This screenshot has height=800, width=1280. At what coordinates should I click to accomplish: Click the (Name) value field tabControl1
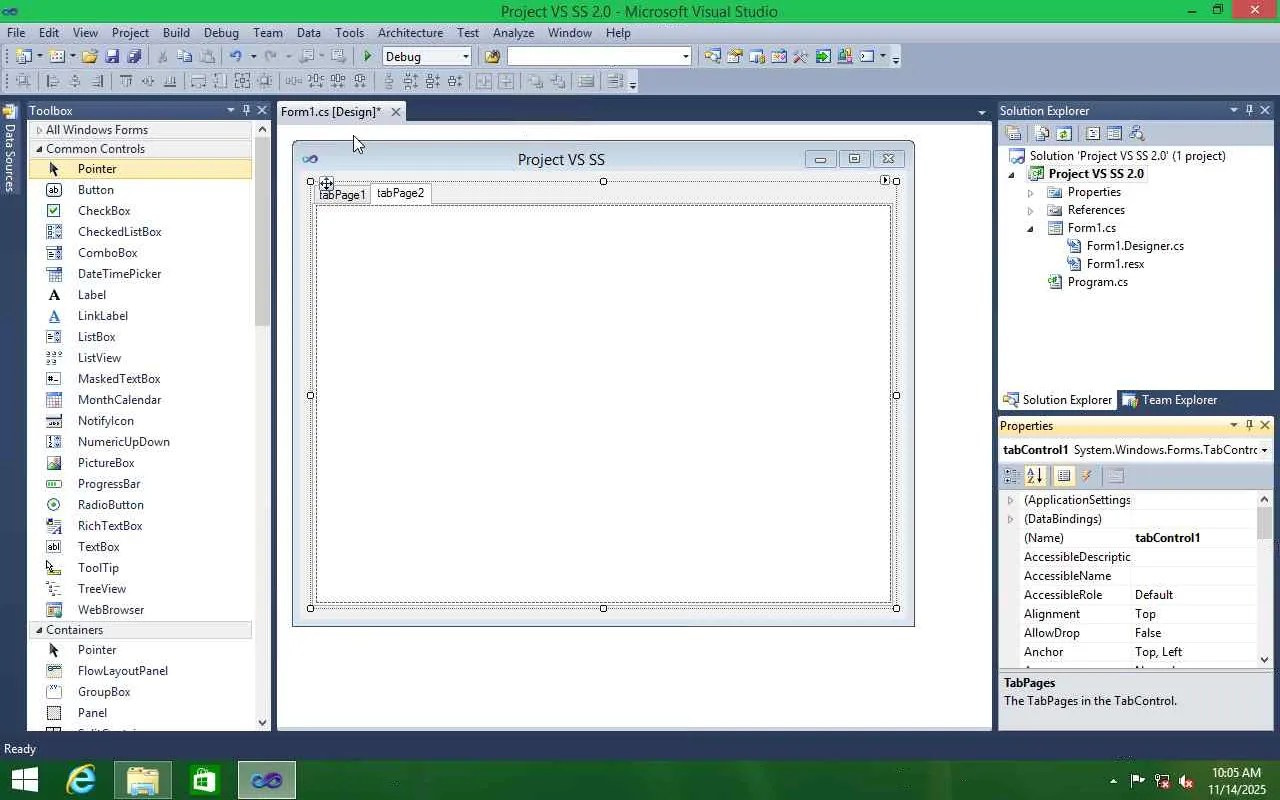pyautogui.click(x=1194, y=538)
